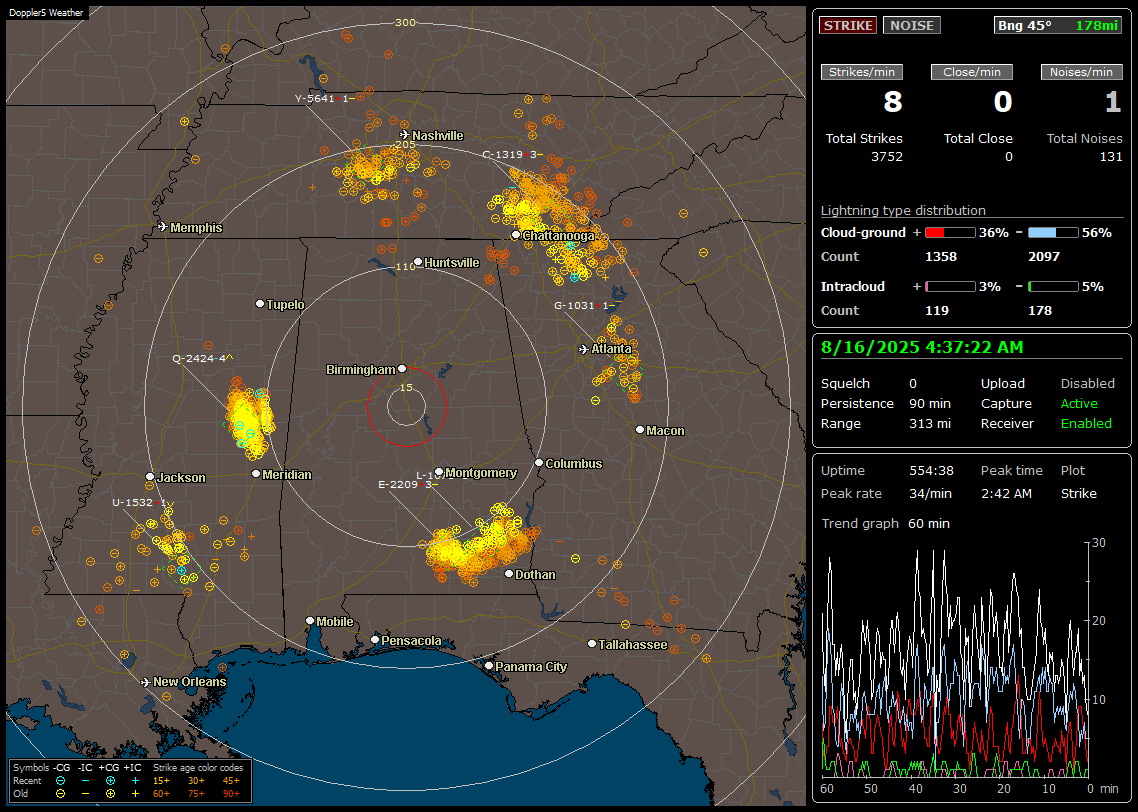1138x812 pixels.
Task: Click the Tallahassee city marker dot
Action: 592,644
